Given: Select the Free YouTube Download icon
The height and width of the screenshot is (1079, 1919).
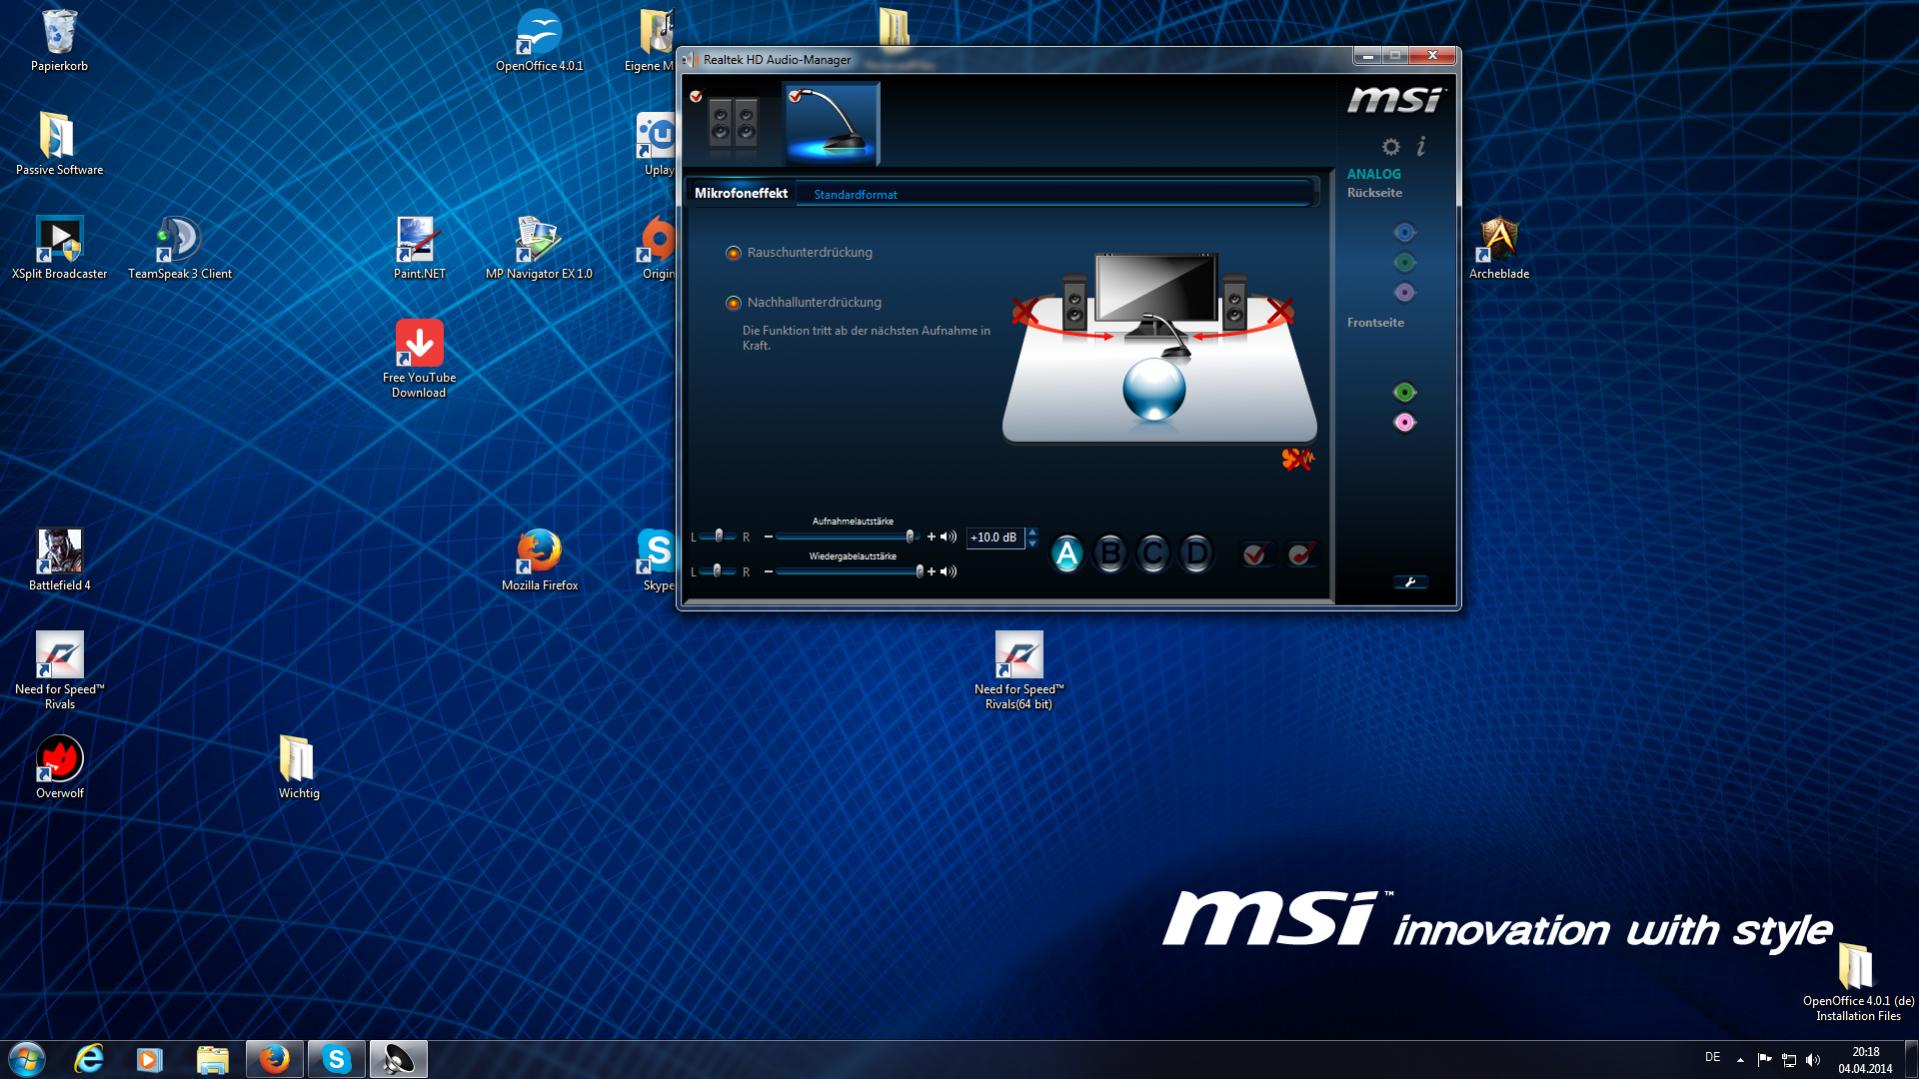Looking at the screenshot, I should (x=419, y=359).
